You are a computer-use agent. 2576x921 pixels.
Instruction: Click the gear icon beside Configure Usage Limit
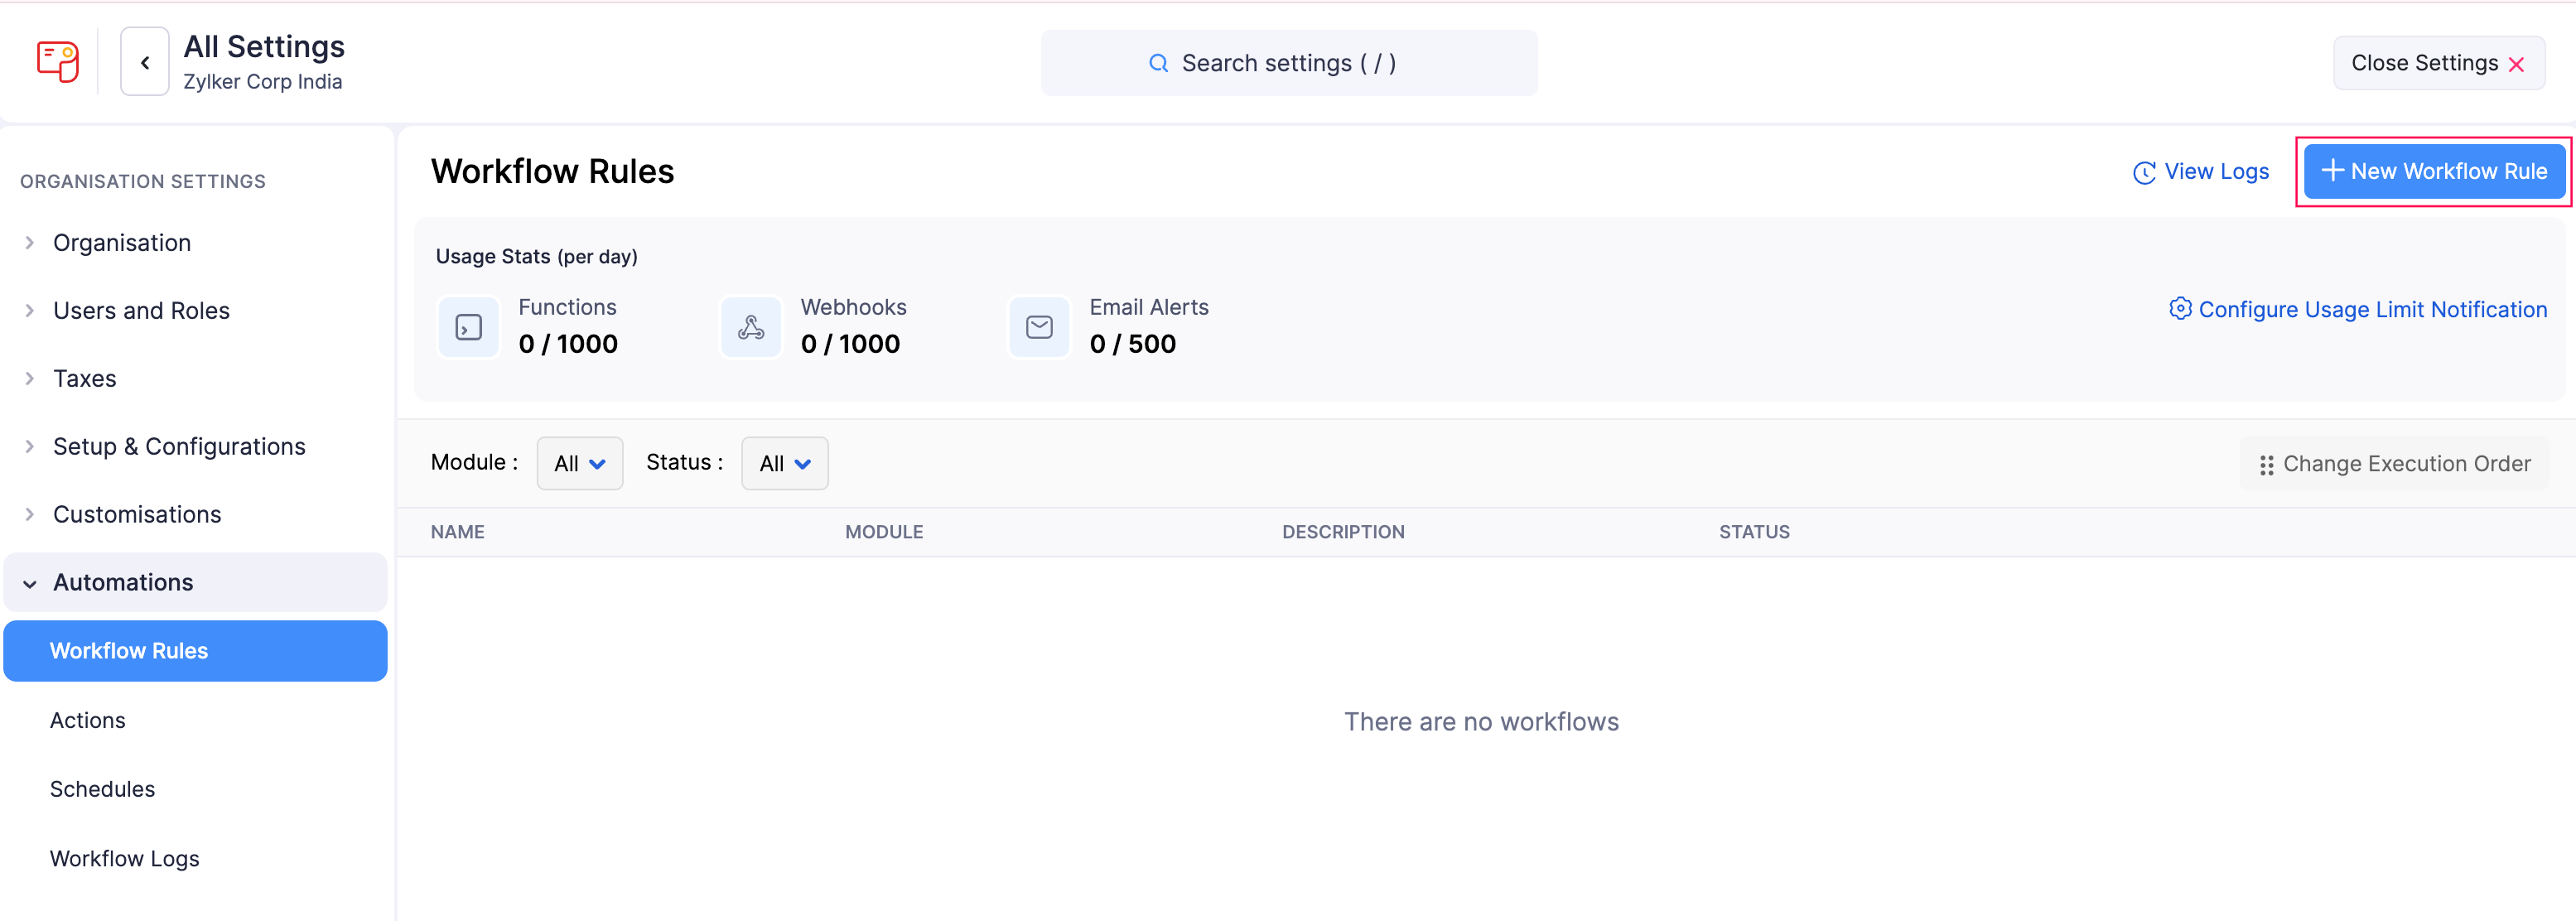pos(2180,309)
